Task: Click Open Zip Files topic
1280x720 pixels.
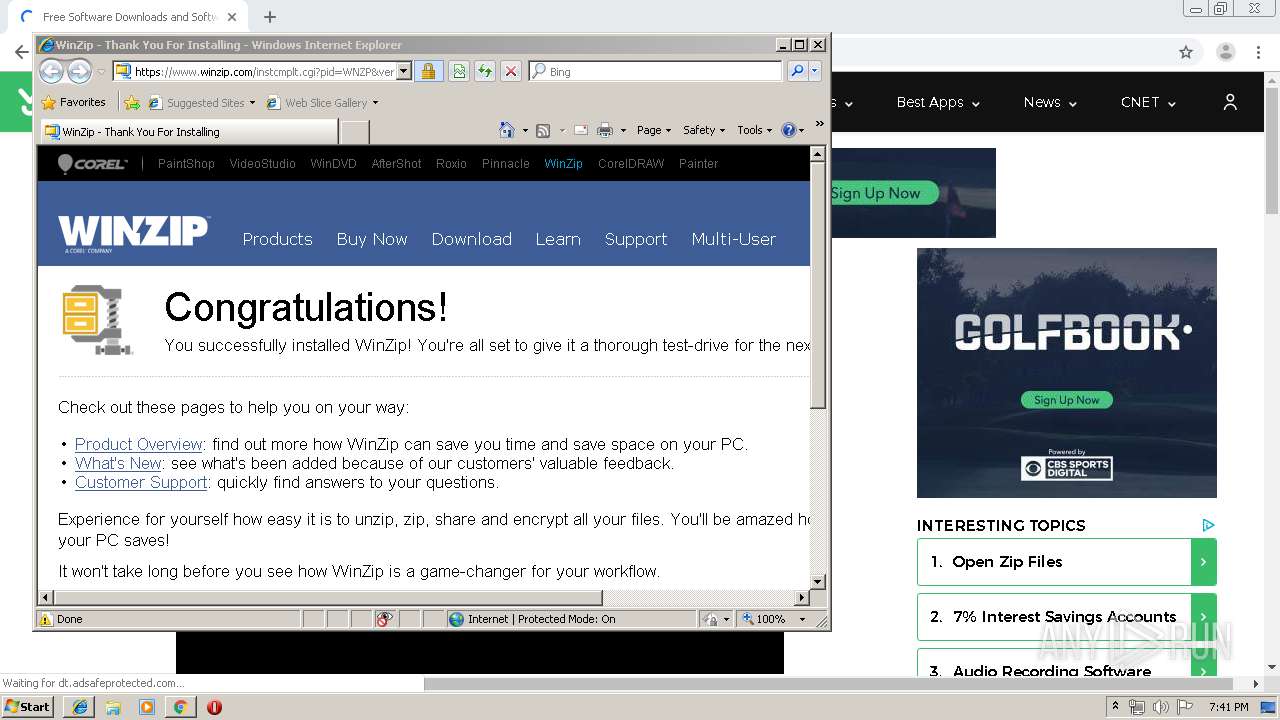Action: coord(1066,562)
